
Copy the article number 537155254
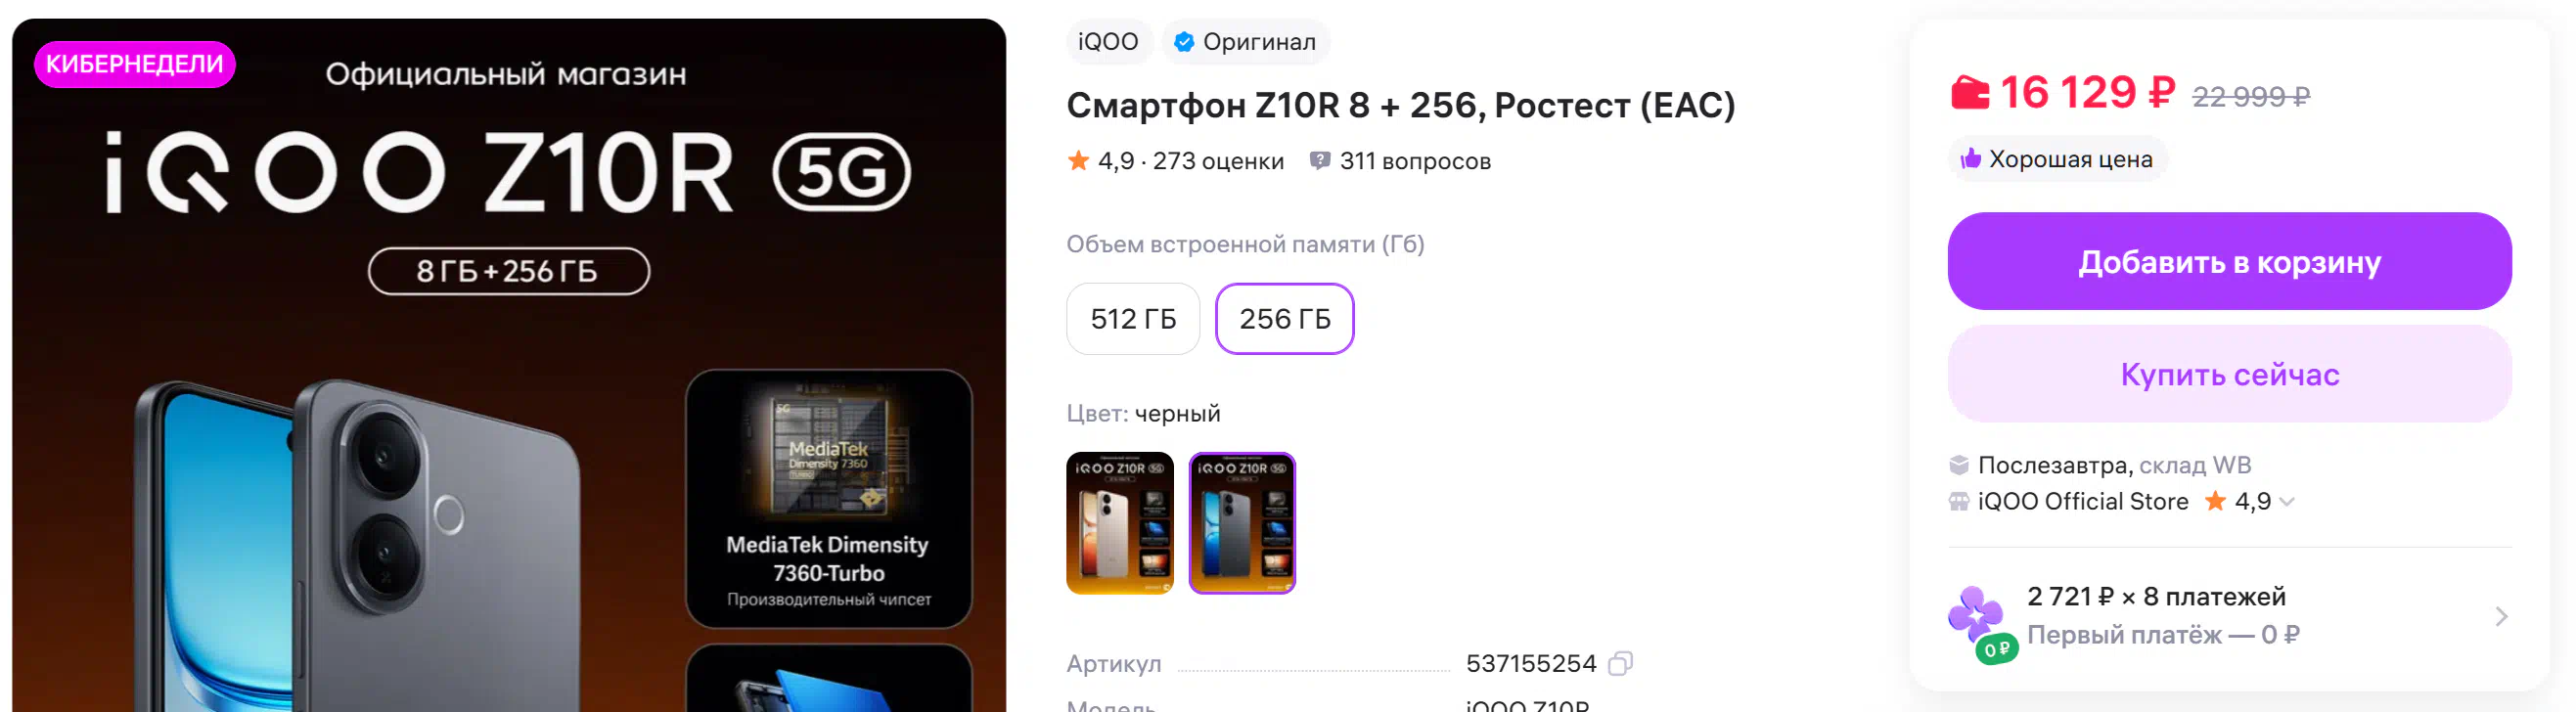pyautogui.click(x=1620, y=663)
